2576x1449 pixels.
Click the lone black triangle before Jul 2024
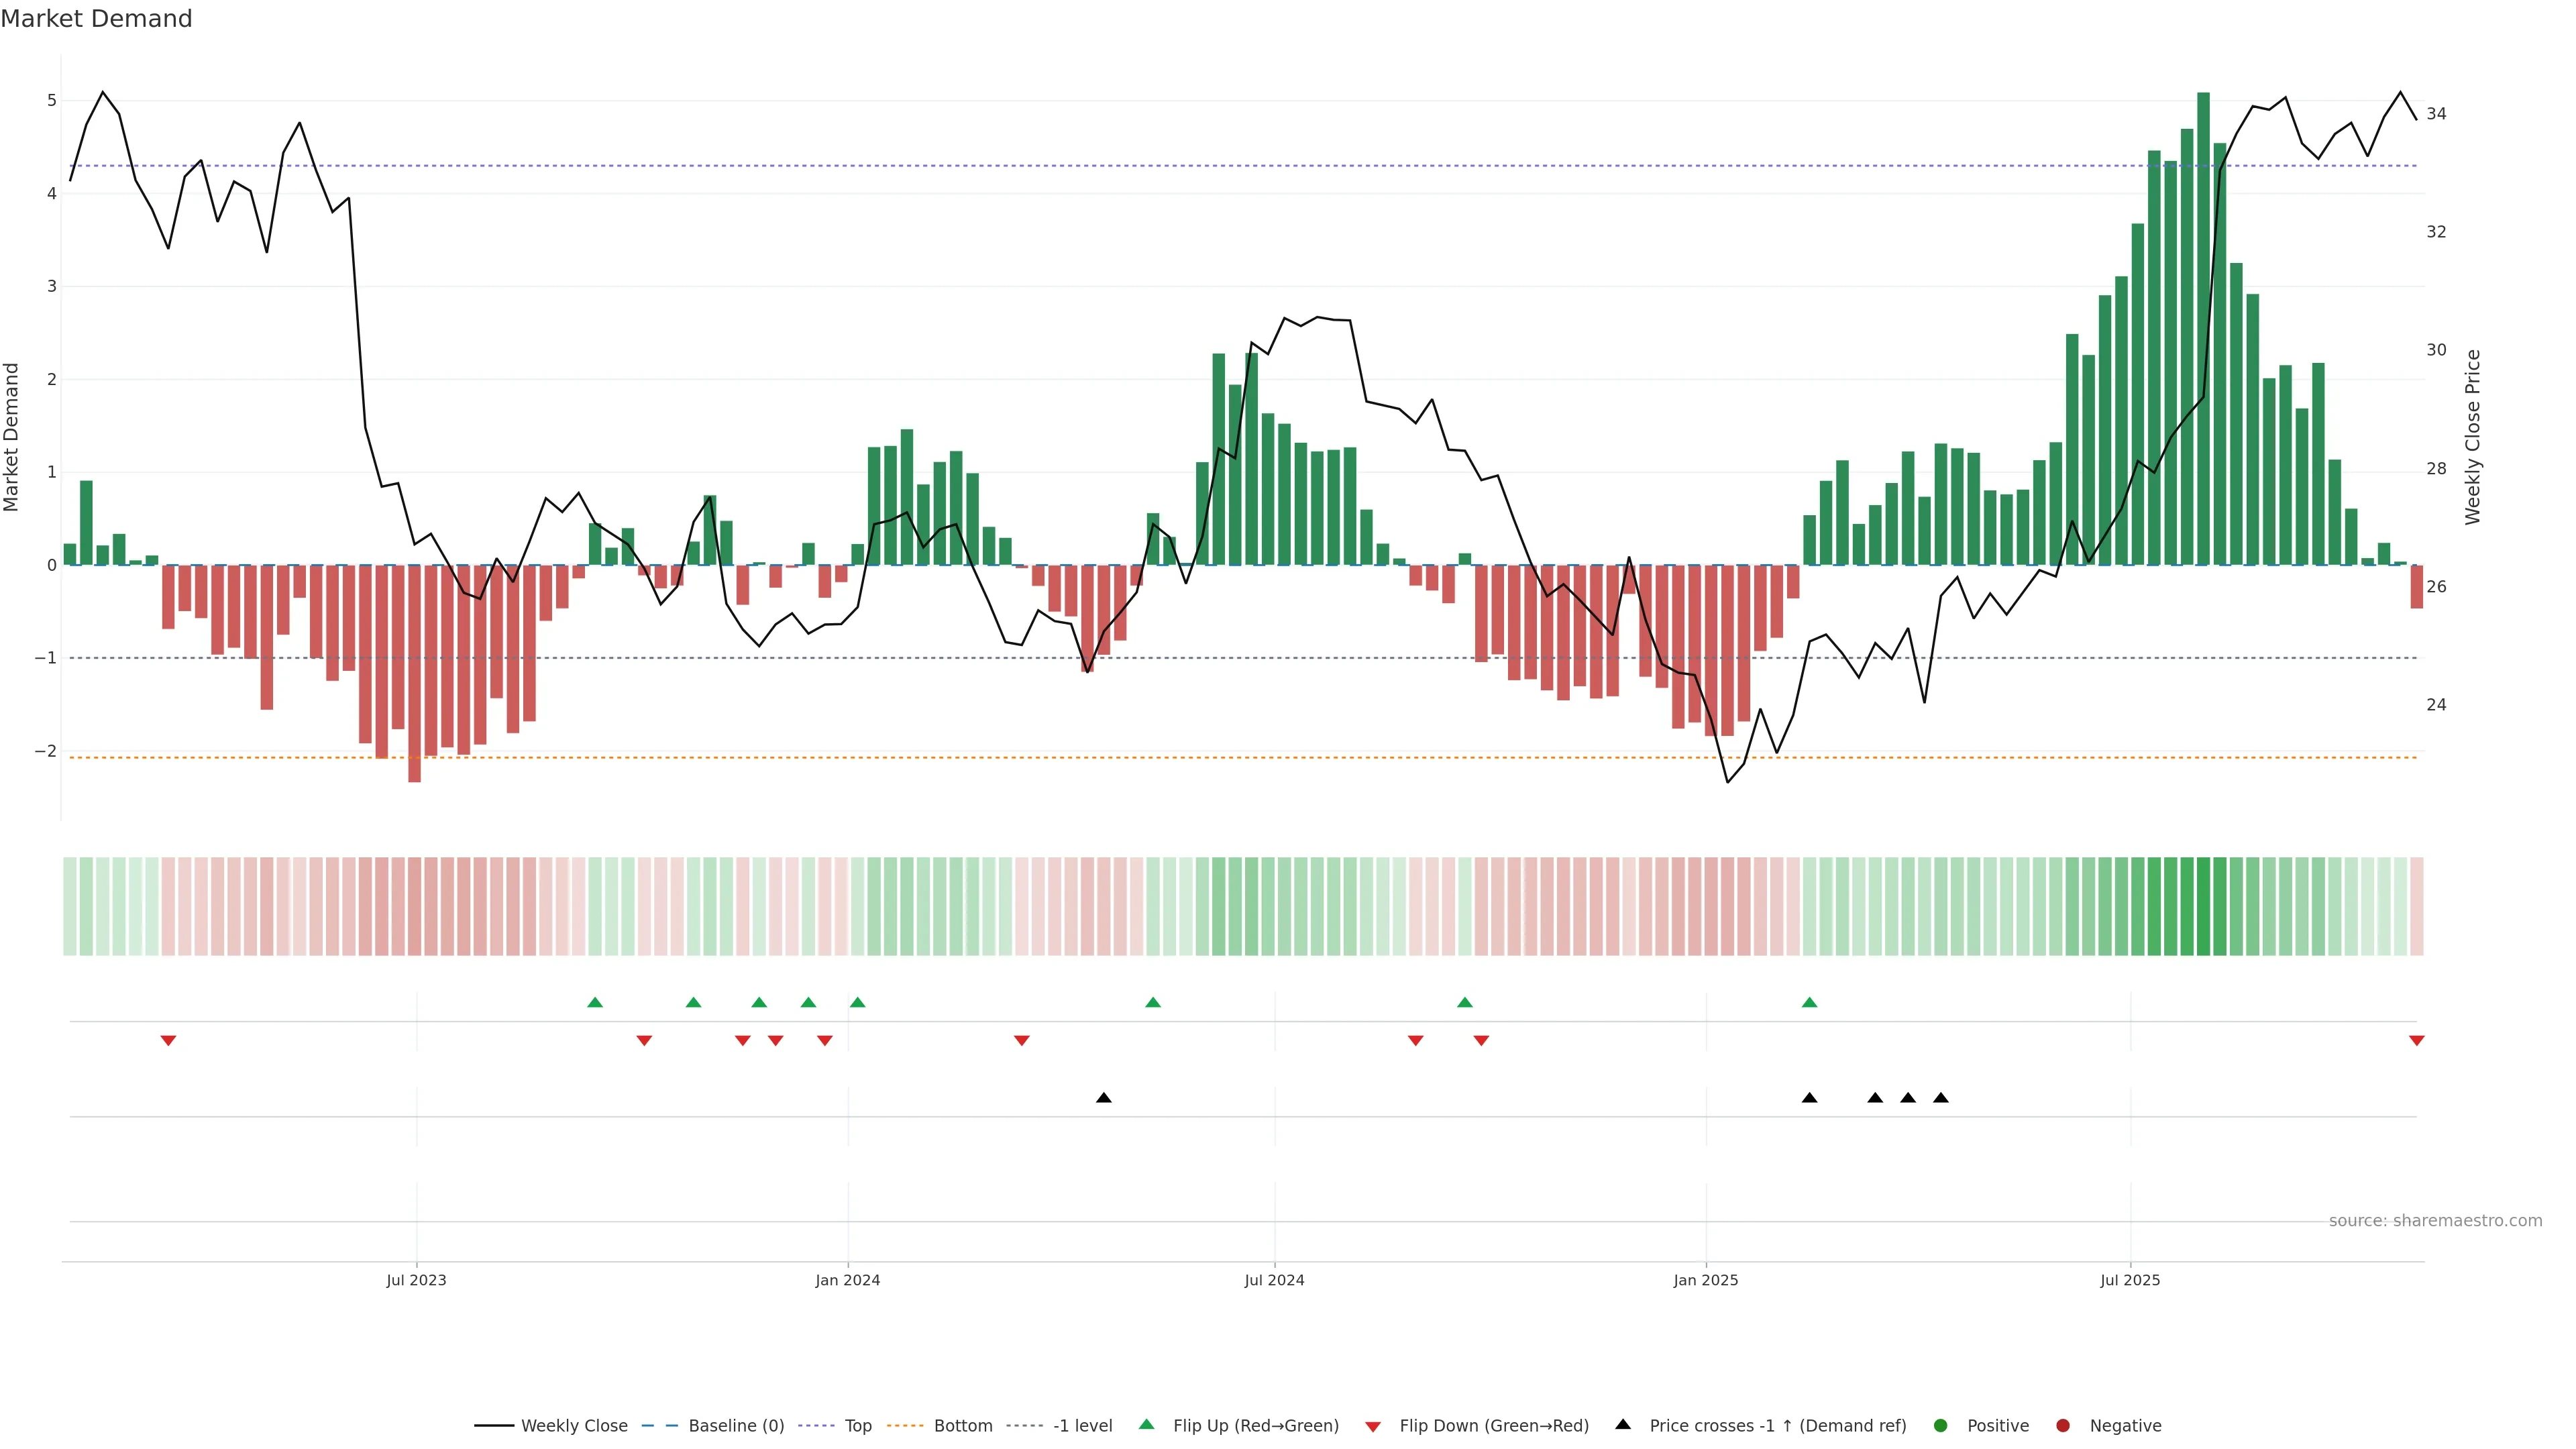pos(1103,1098)
